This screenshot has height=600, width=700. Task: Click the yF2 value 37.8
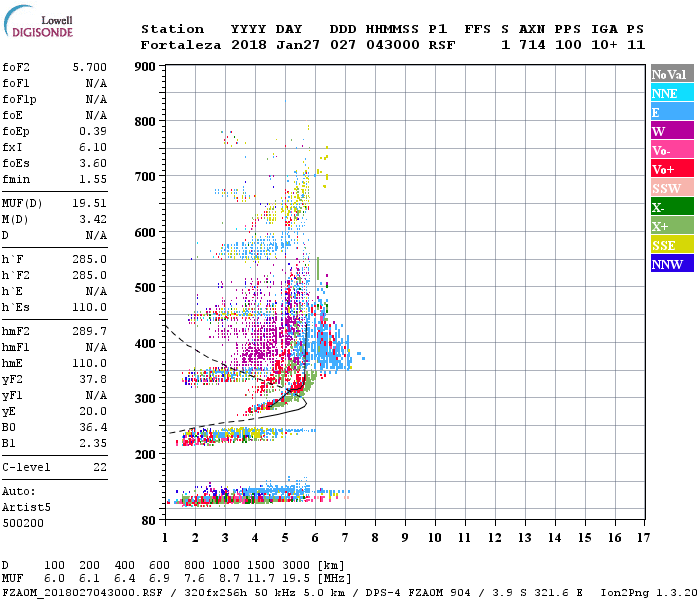click(x=93, y=379)
